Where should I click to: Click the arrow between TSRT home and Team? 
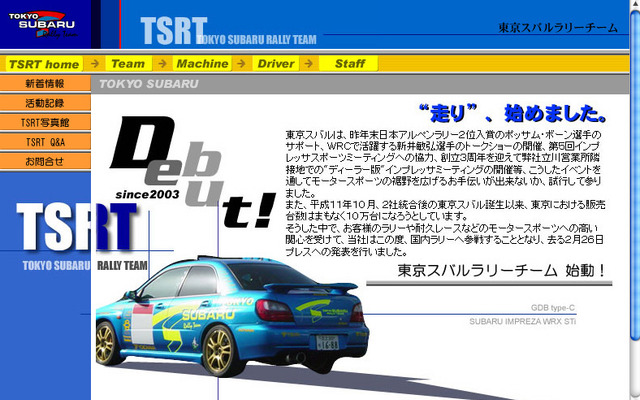(95, 64)
